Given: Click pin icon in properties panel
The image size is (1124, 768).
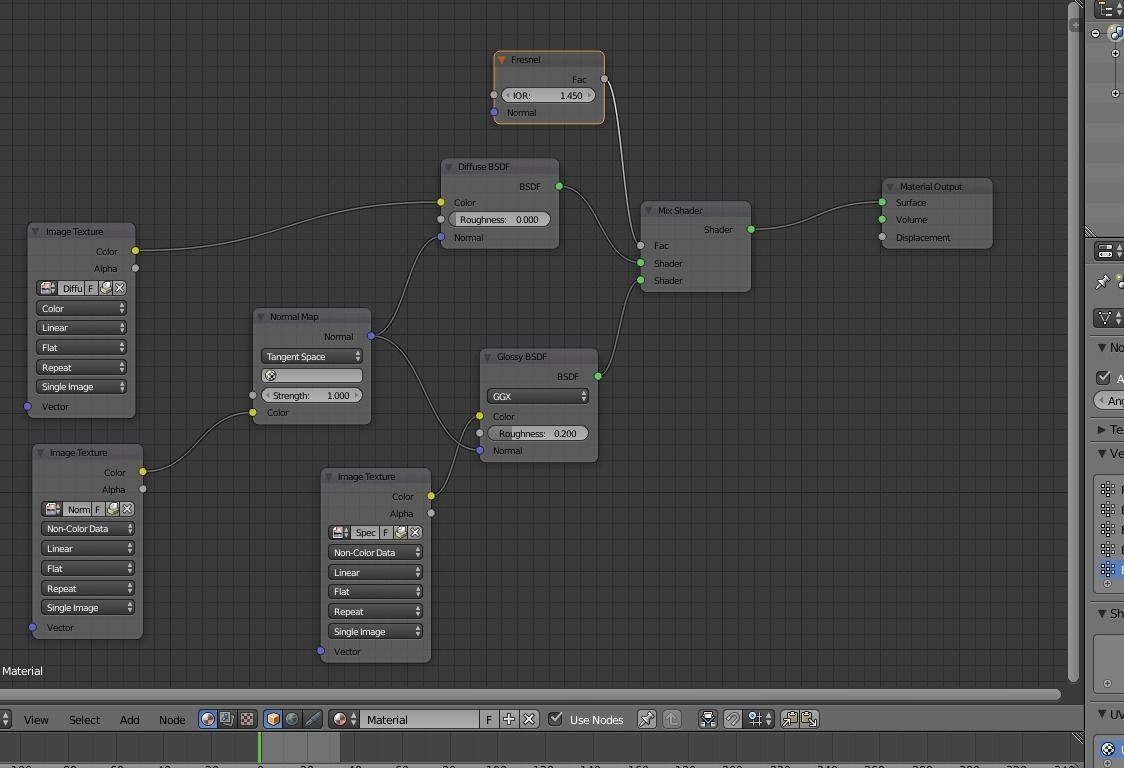Looking at the screenshot, I should pyautogui.click(x=1102, y=282).
